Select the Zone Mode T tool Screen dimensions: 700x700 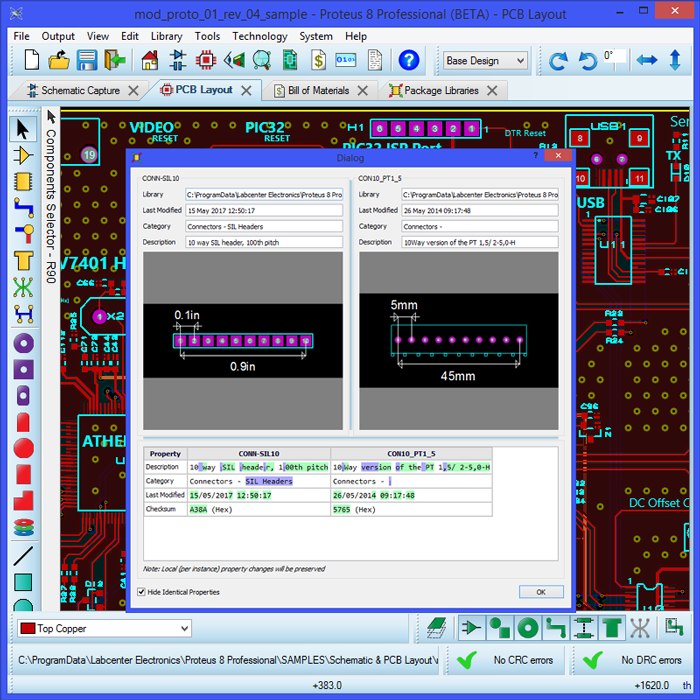point(23,260)
